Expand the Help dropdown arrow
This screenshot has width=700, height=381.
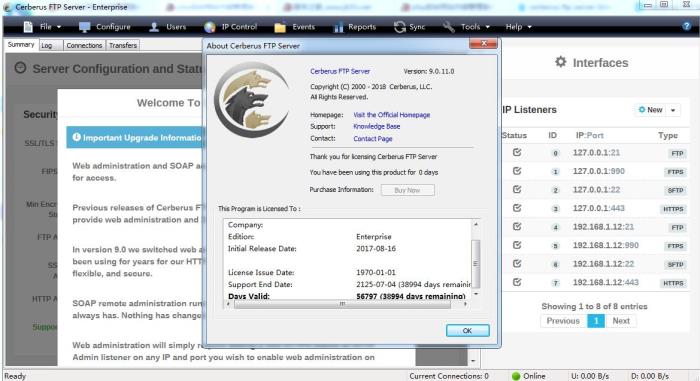pyautogui.click(x=529, y=27)
